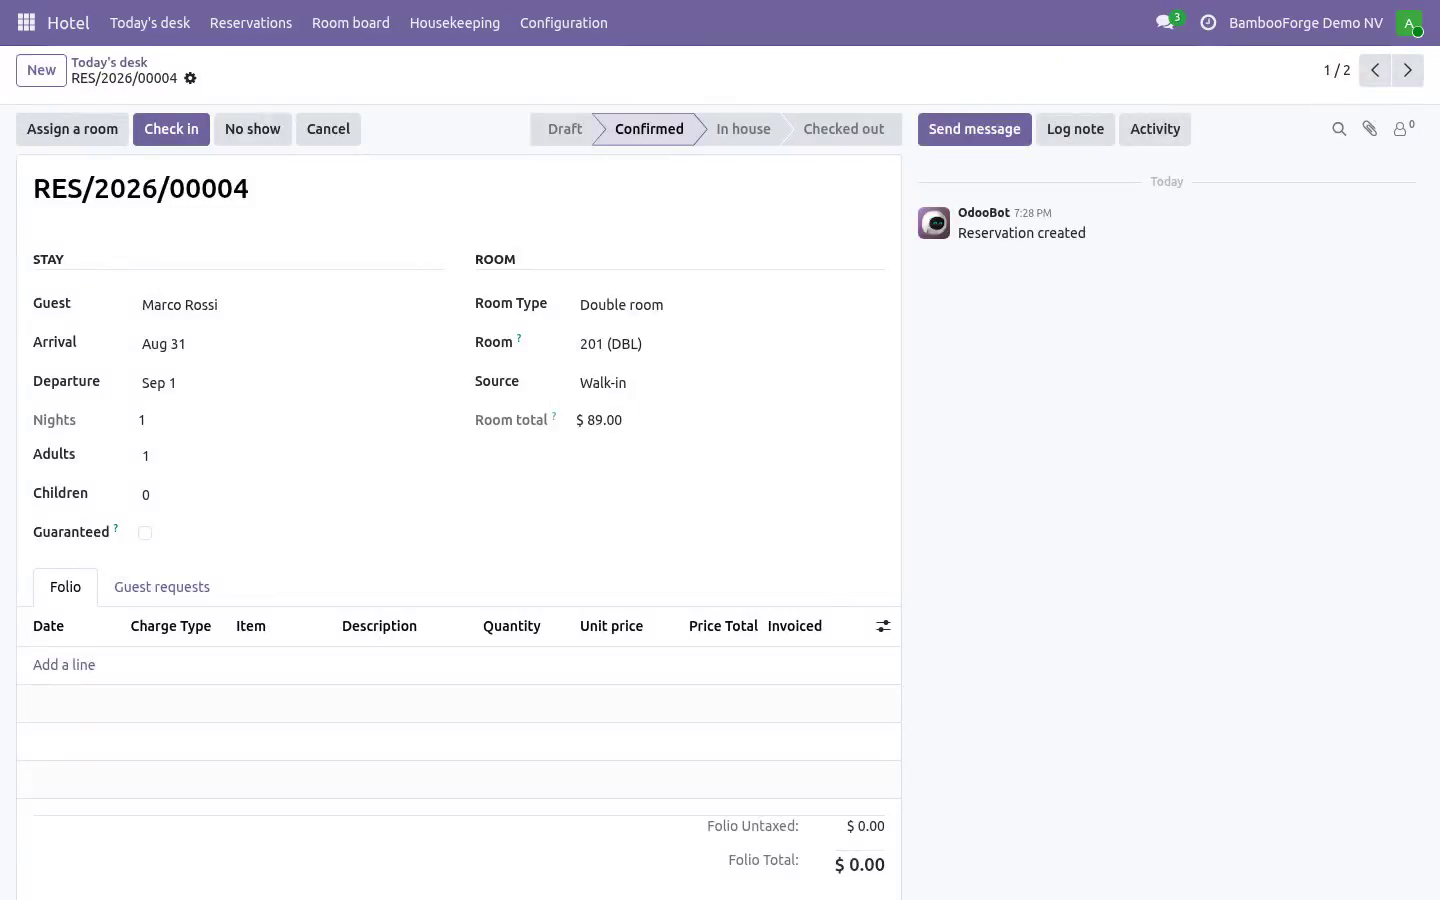1440x900 pixels.
Task: Open folio column settings icon
Action: tap(883, 626)
